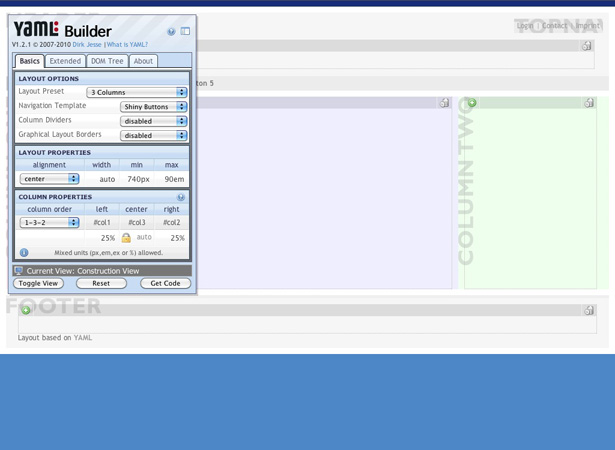The image size is (615, 450).
Task: Click the Get Code button
Action: click(166, 283)
